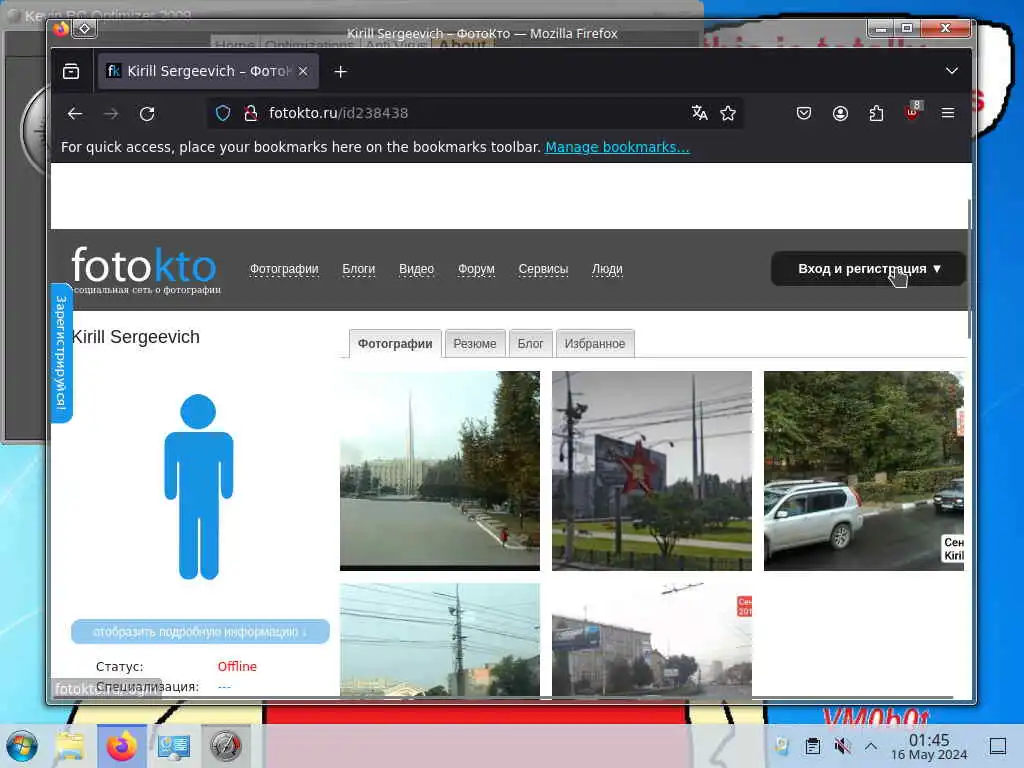Viewport: 1024px width, 768px height.
Task: Close the Kirill Sergeevich tab
Action: (303, 71)
